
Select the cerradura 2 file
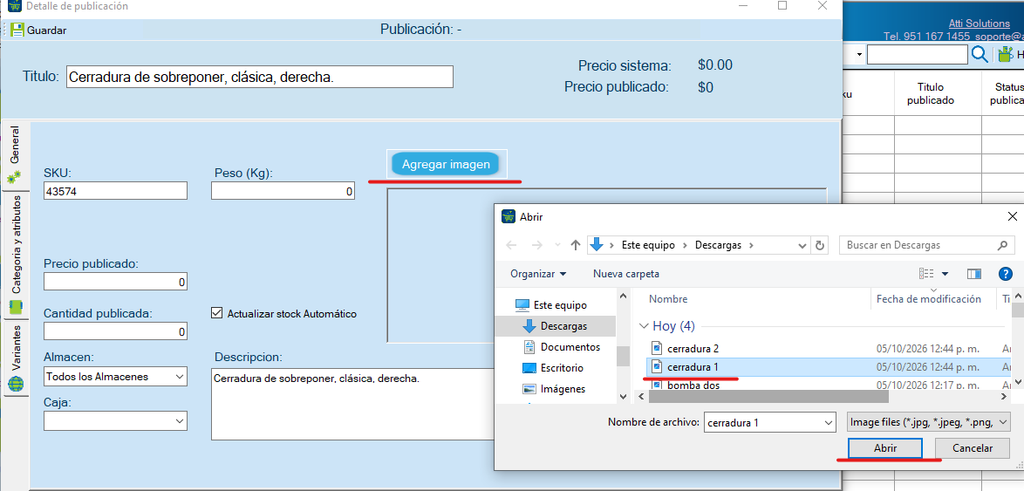pyautogui.click(x=693, y=349)
